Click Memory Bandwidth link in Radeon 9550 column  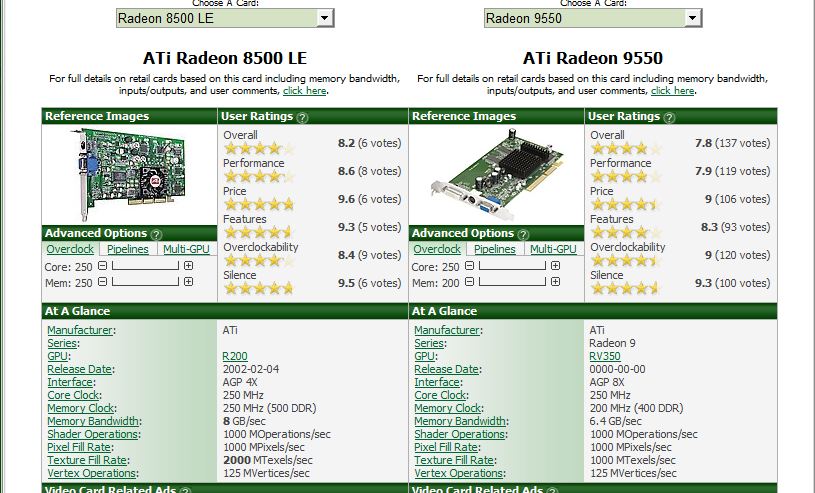click(460, 421)
